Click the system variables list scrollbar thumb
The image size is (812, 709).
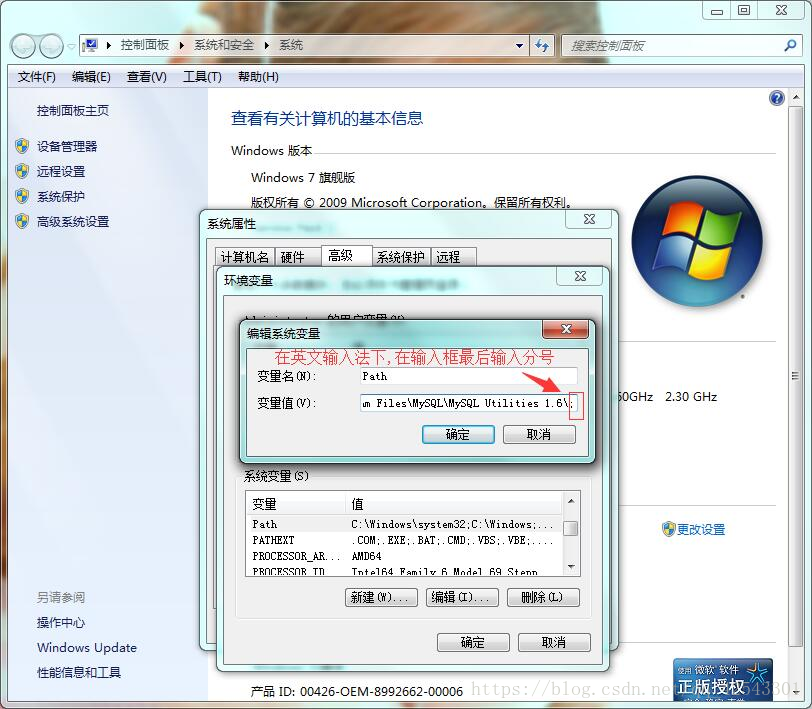pos(571,528)
